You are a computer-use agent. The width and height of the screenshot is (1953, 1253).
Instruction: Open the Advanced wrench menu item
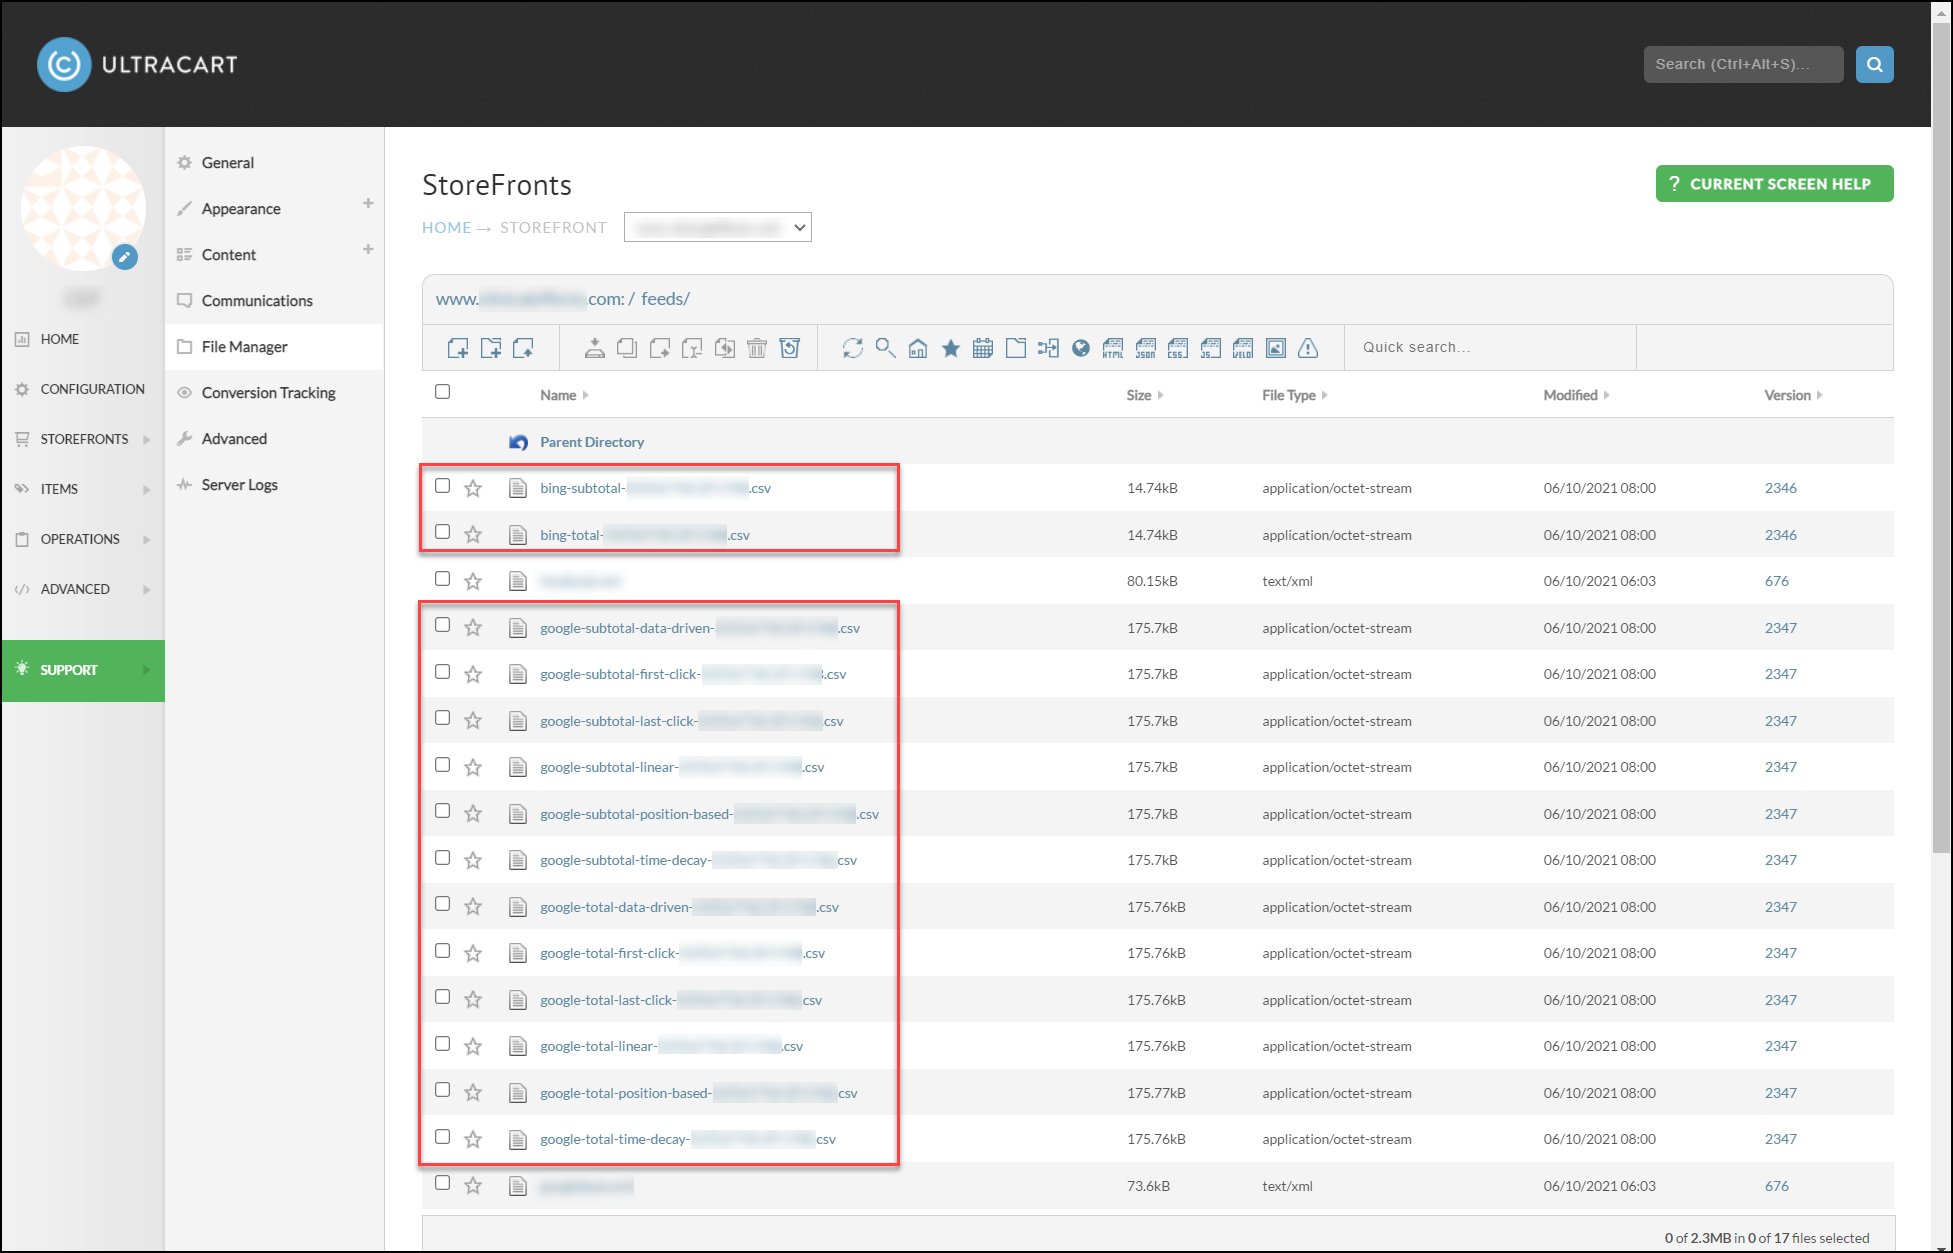234,439
